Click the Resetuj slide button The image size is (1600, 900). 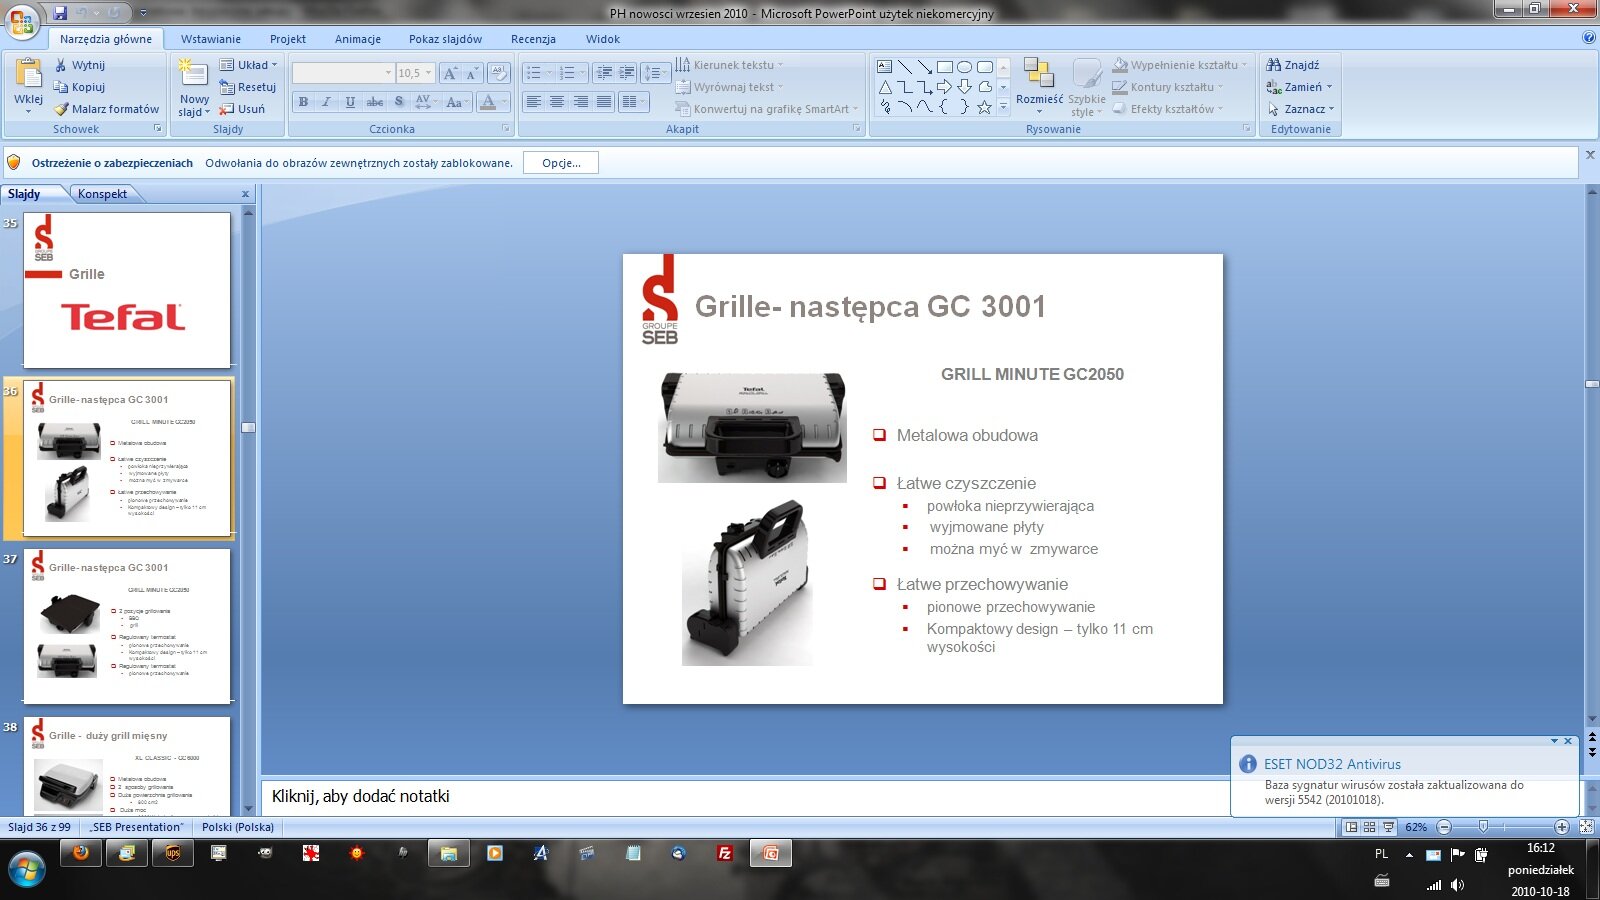248,87
